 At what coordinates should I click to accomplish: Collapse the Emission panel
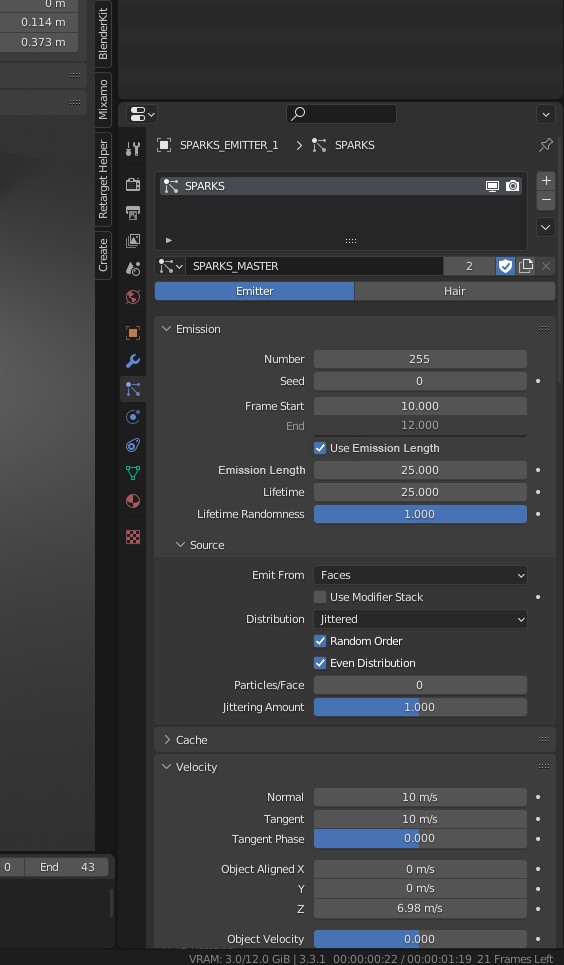click(166, 329)
